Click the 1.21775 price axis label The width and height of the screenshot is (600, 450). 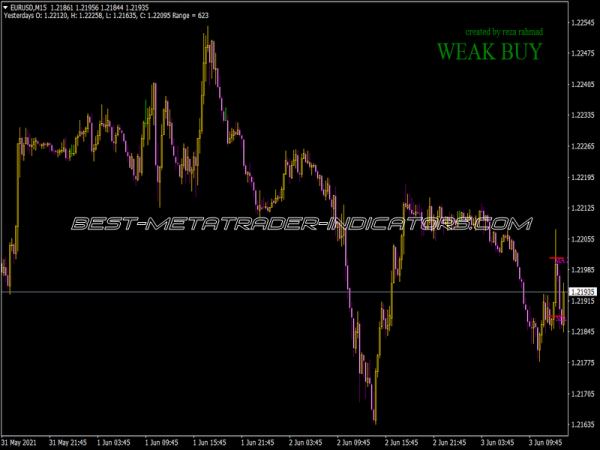[x=583, y=363]
